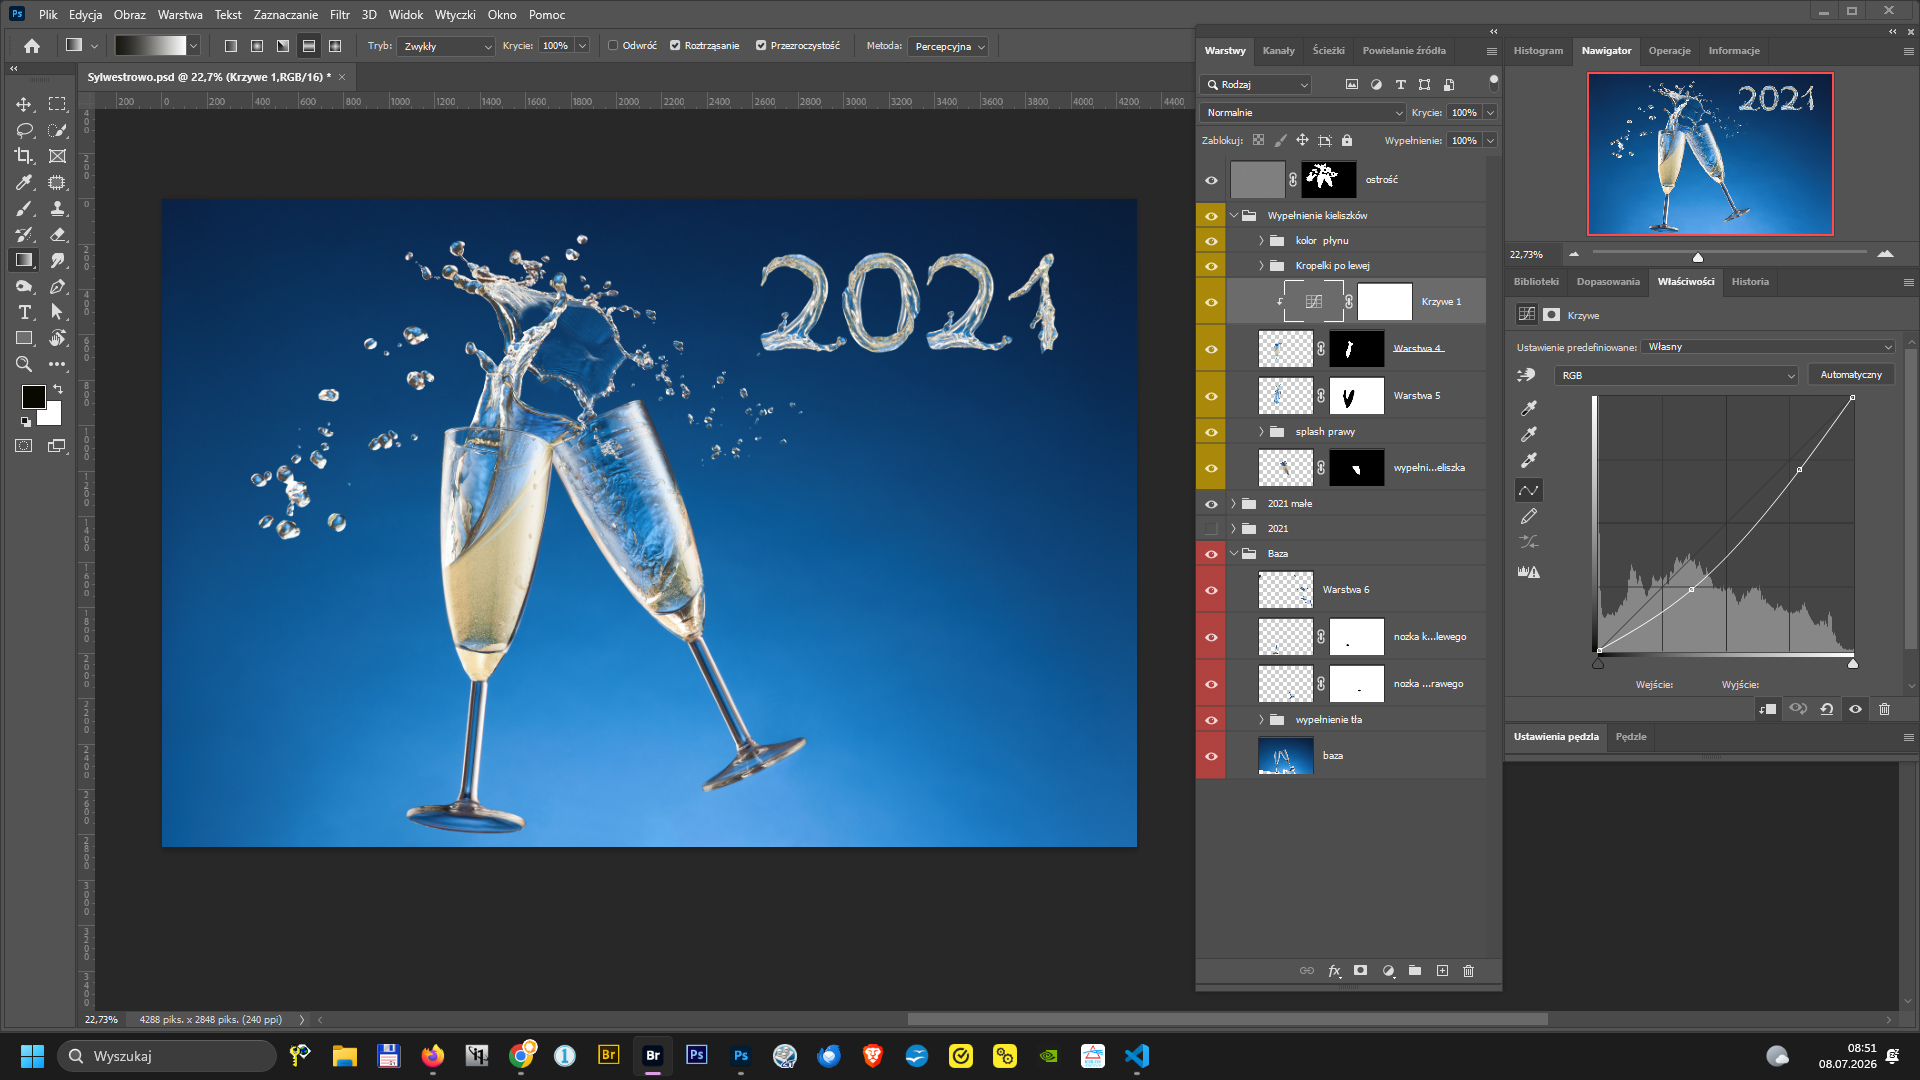Screen dimensions: 1920x1080
Task: Toggle the Roztrząsanie checkbox
Action: click(x=675, y=46)
